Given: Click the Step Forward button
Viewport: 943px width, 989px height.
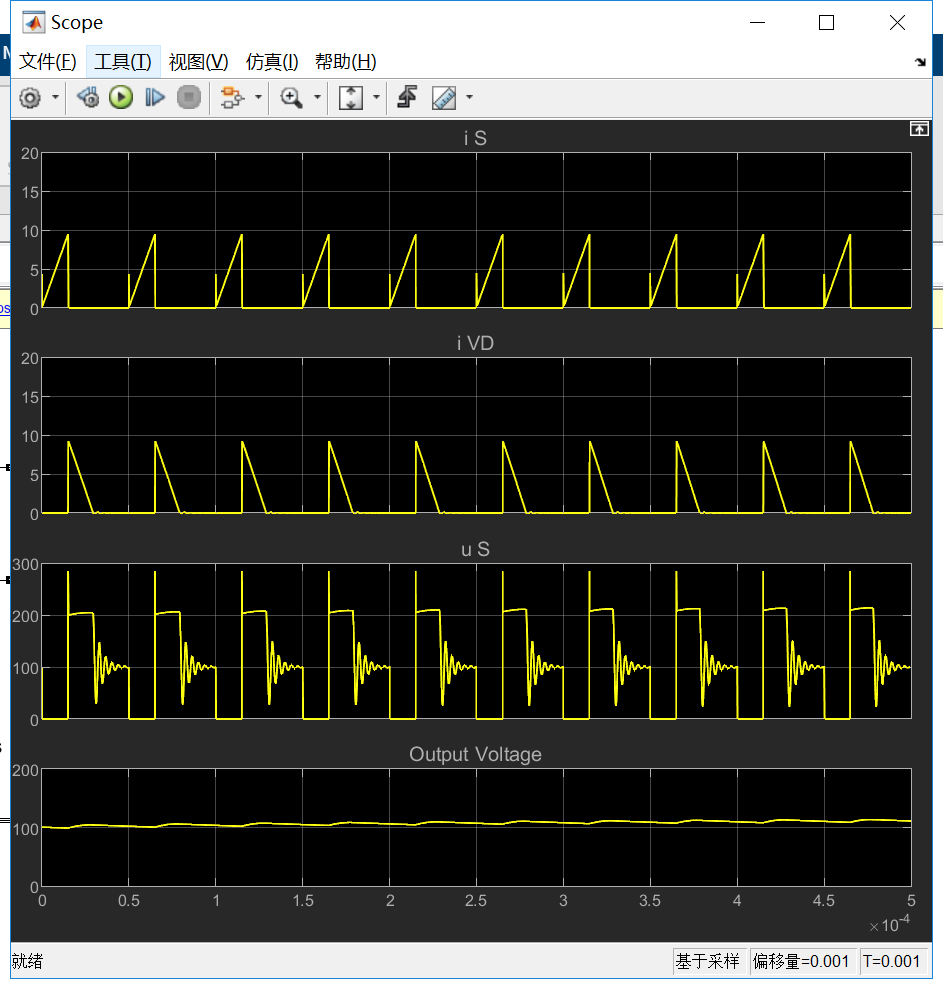Looking at the screenshot, I should point(155,98).
